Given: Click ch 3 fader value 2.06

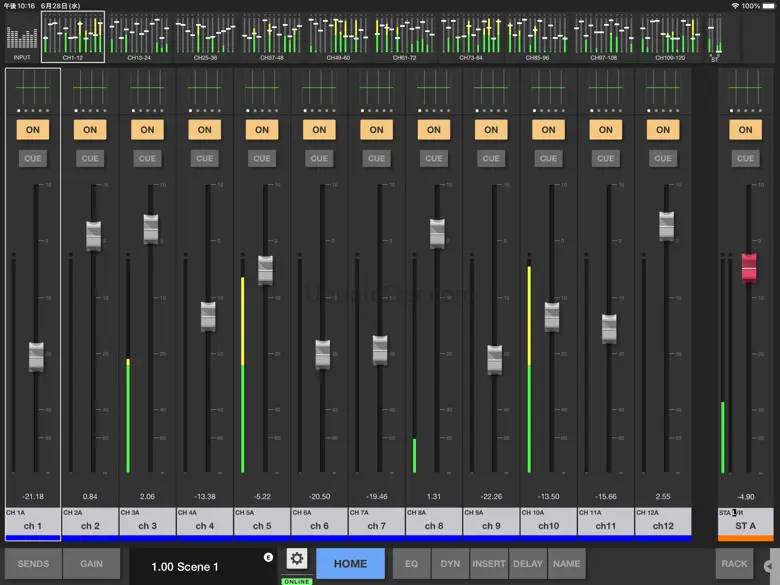Looking at the screenshot, I should click(x=147, y=496).
